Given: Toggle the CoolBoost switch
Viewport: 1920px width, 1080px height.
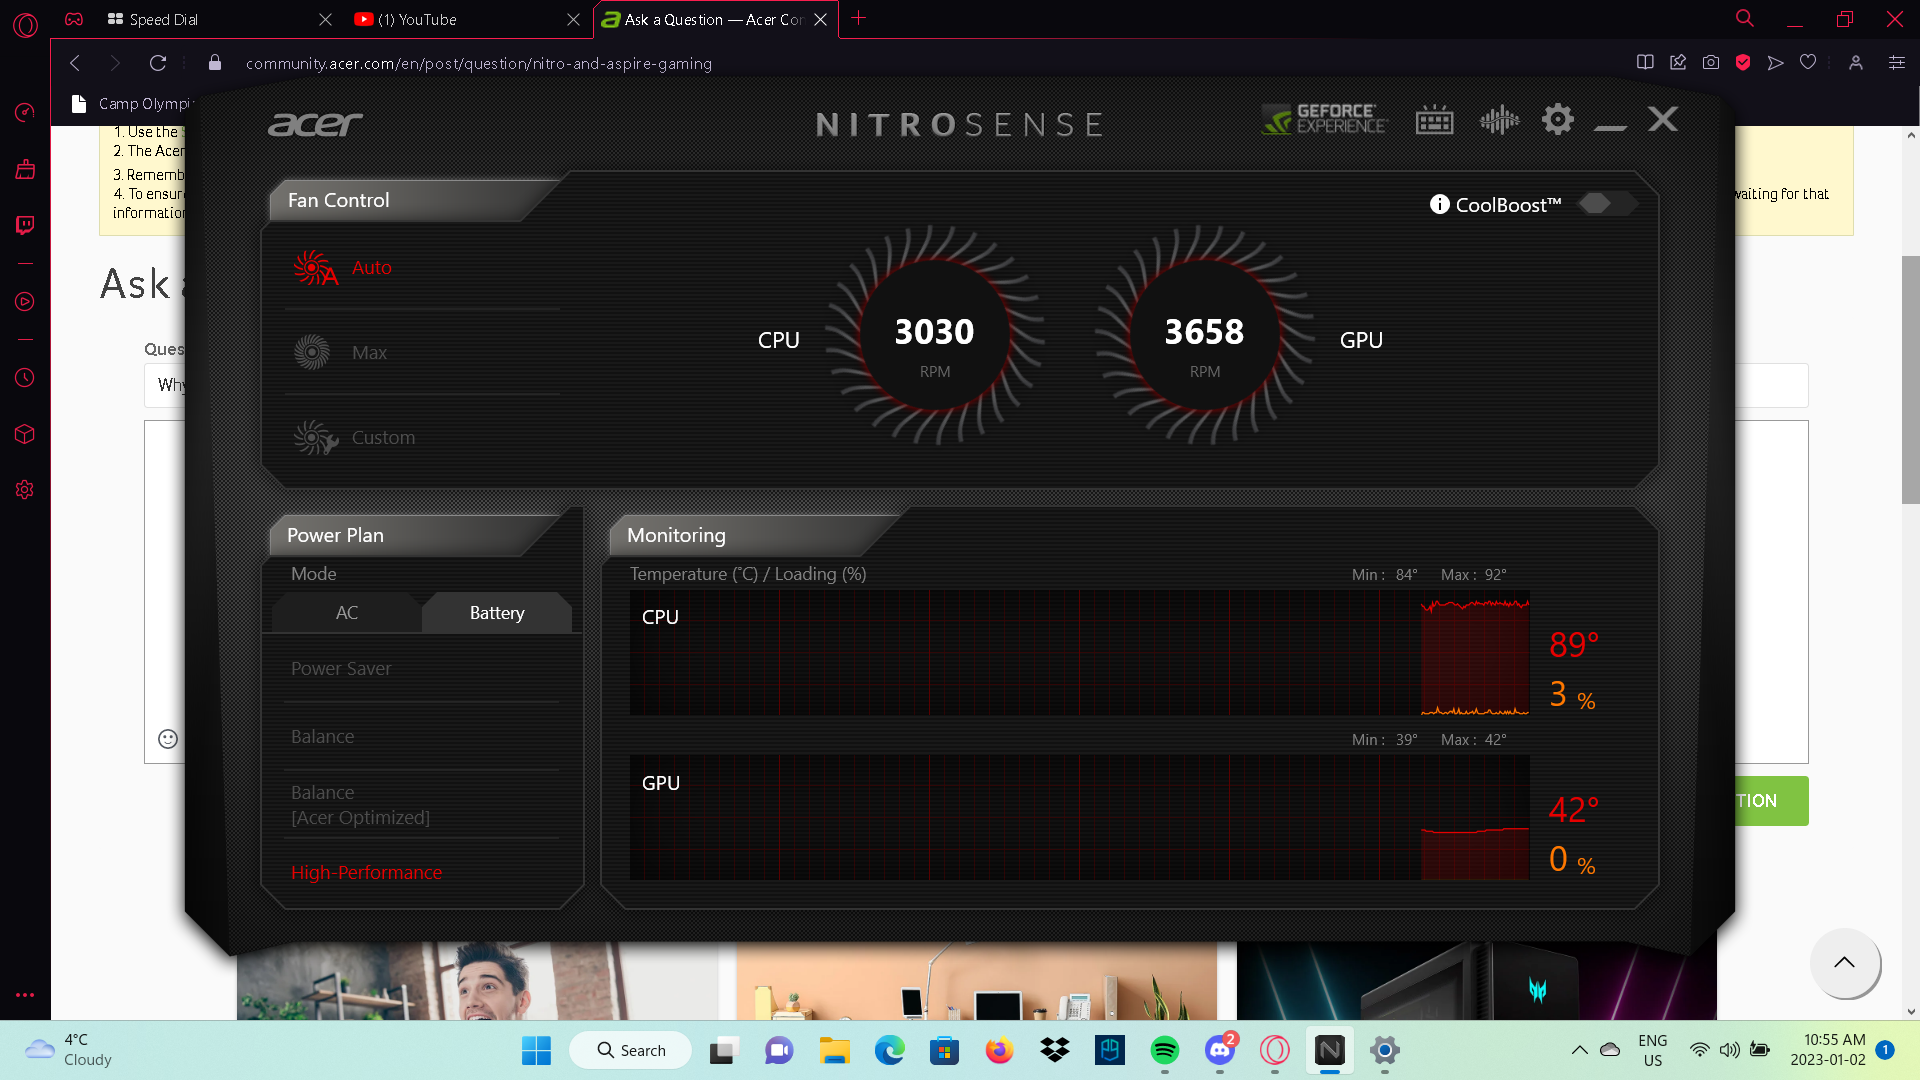Looking at the screenshot, I should point(1606,204).
